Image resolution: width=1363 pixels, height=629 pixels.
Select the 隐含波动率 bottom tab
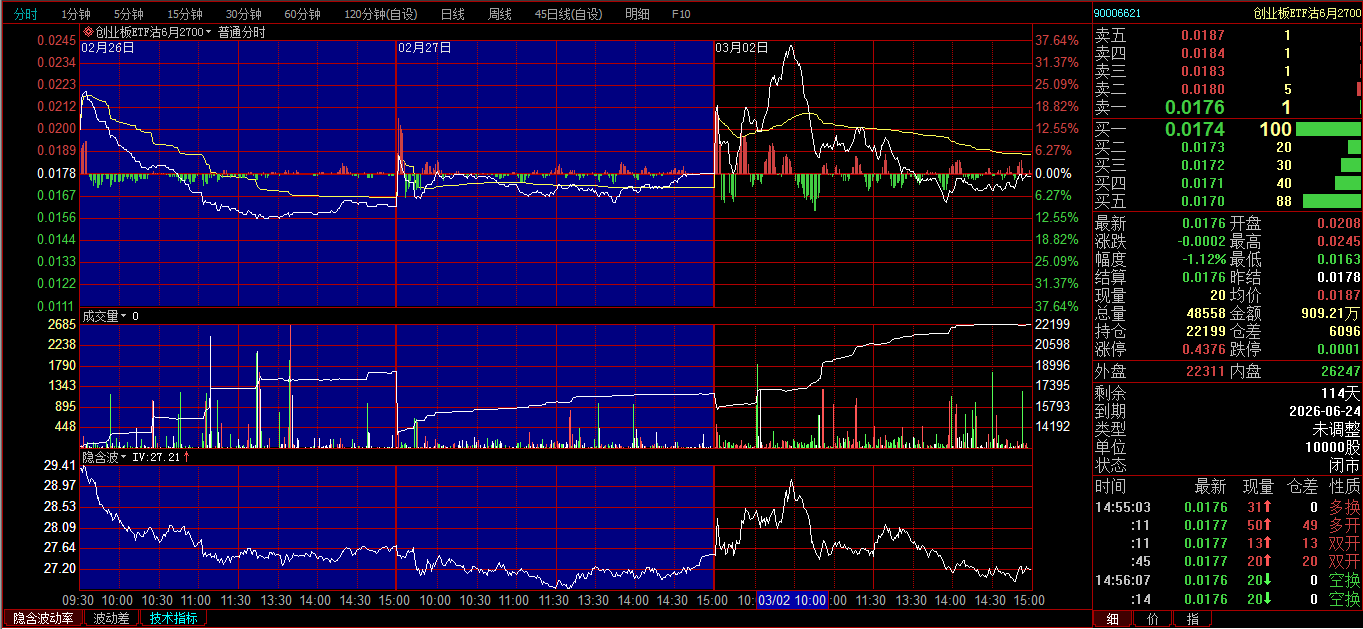pyautogui.click(x=42, y=619)
